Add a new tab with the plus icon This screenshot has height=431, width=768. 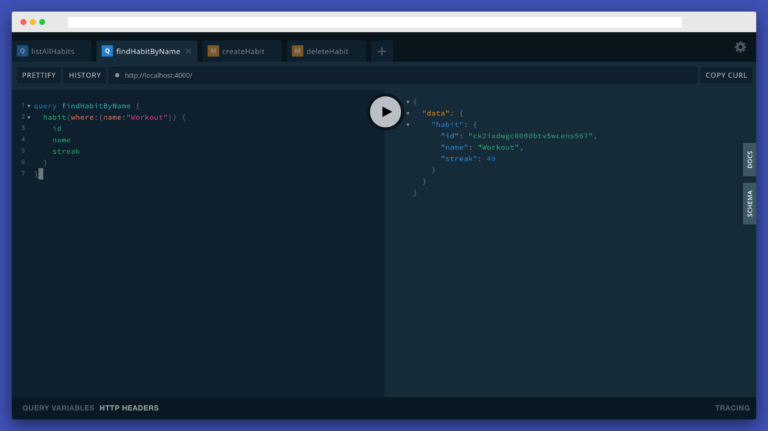[382, 51]
